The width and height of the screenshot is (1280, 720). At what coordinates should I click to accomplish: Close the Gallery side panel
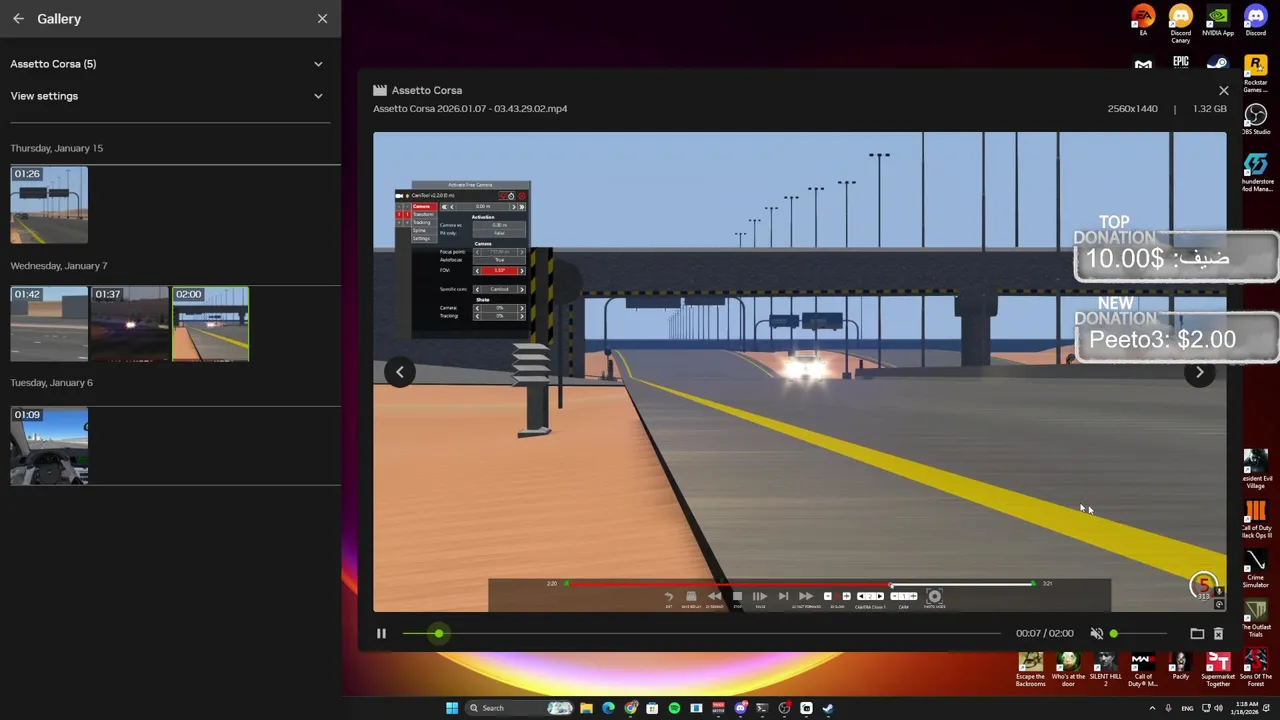tap(322, 19)
